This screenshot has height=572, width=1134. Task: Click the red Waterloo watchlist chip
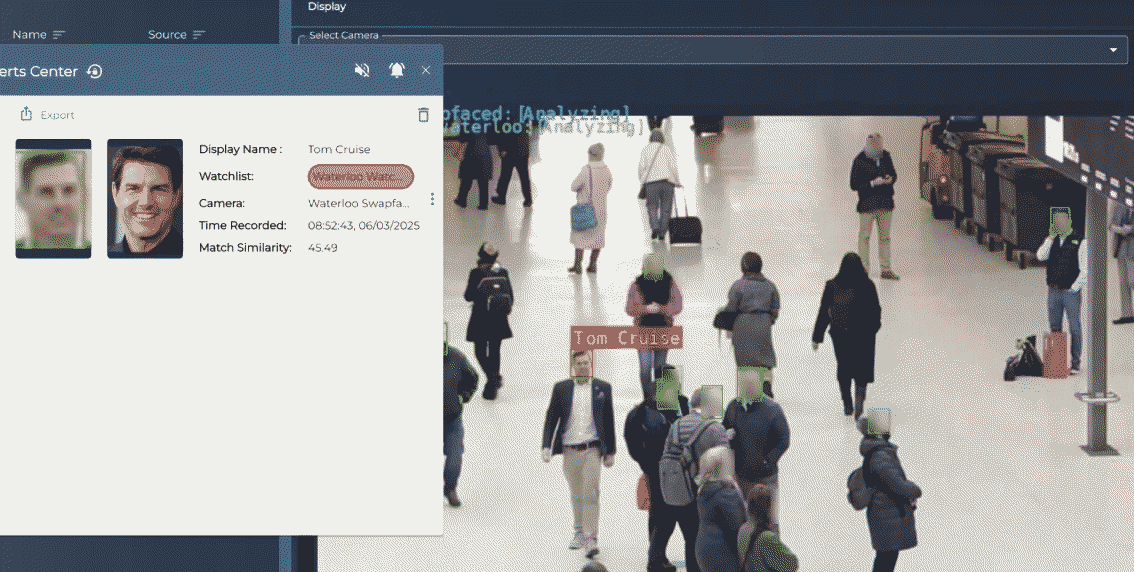360,176
